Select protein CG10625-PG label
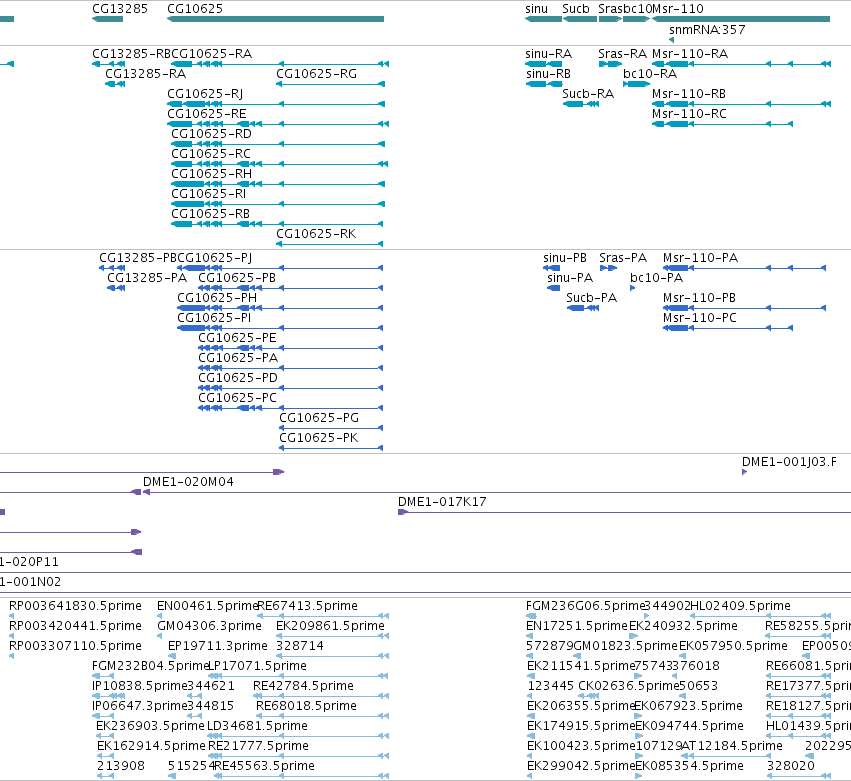 (x=319, y=418)
